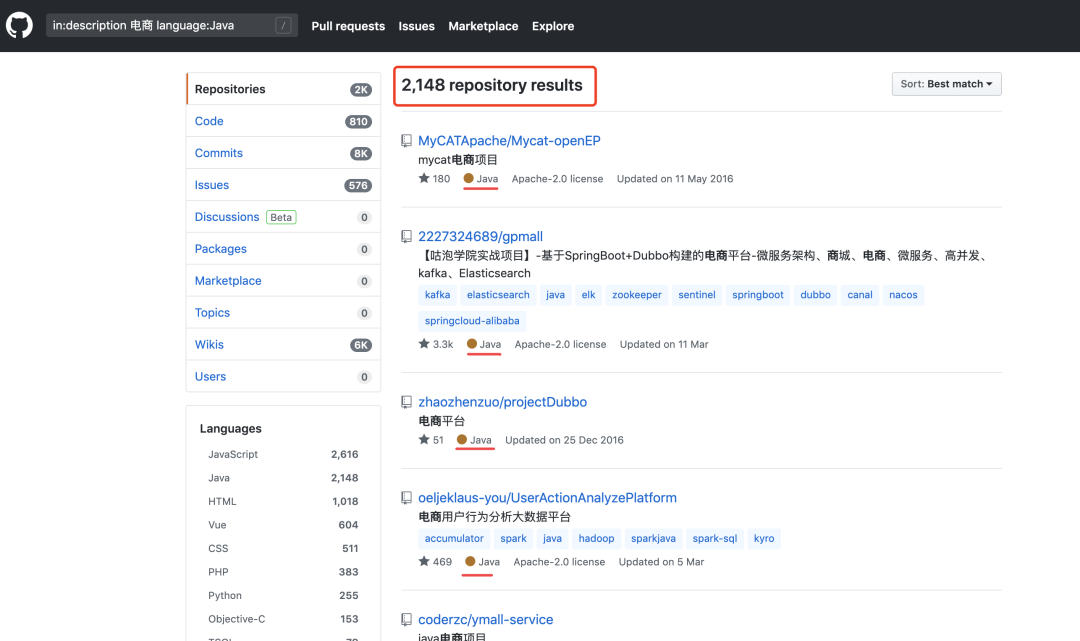The height and width of the screenshot is (641, 1080).
Task: Click the zookeeper topic tag
Action: 636,295
